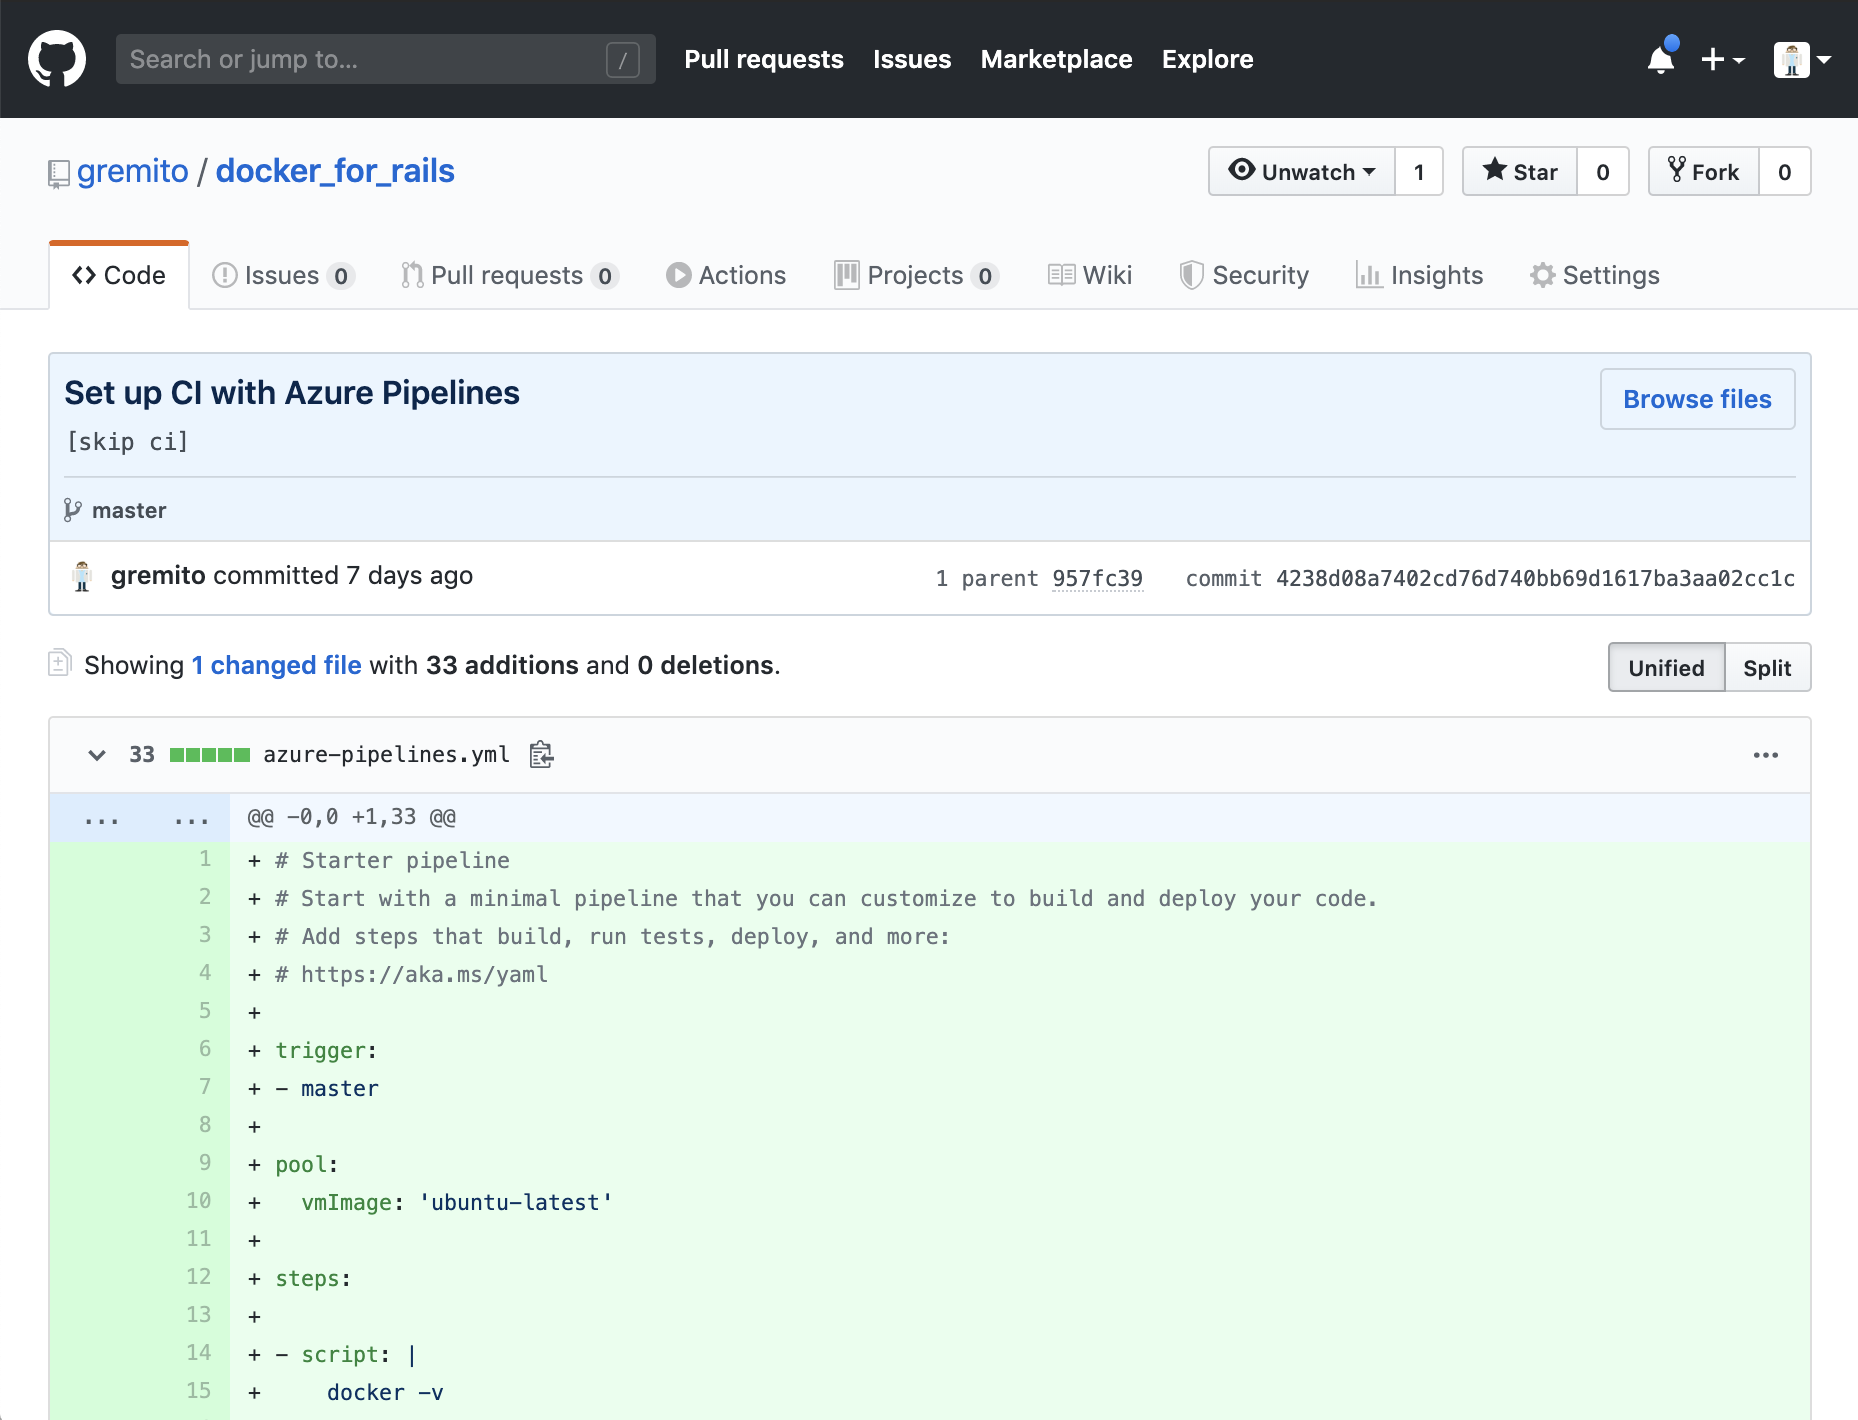
Task: Copy azure-pipelines.yml file path
Action: pos(541,755)
